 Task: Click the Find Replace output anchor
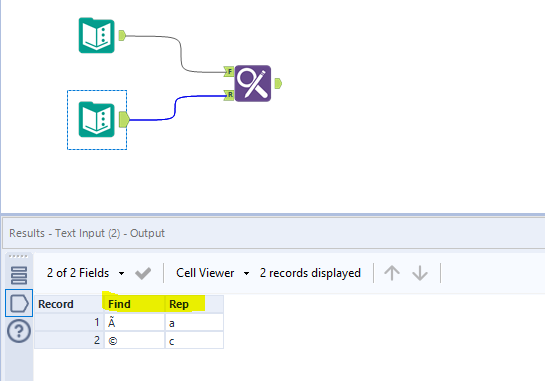(x=278, y=83)
